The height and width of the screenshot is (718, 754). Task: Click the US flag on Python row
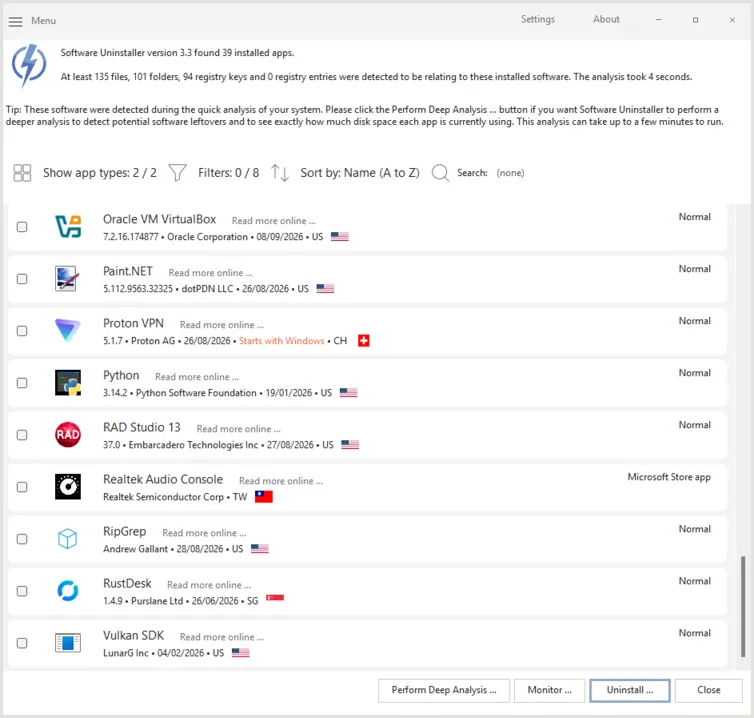(349, 392)
